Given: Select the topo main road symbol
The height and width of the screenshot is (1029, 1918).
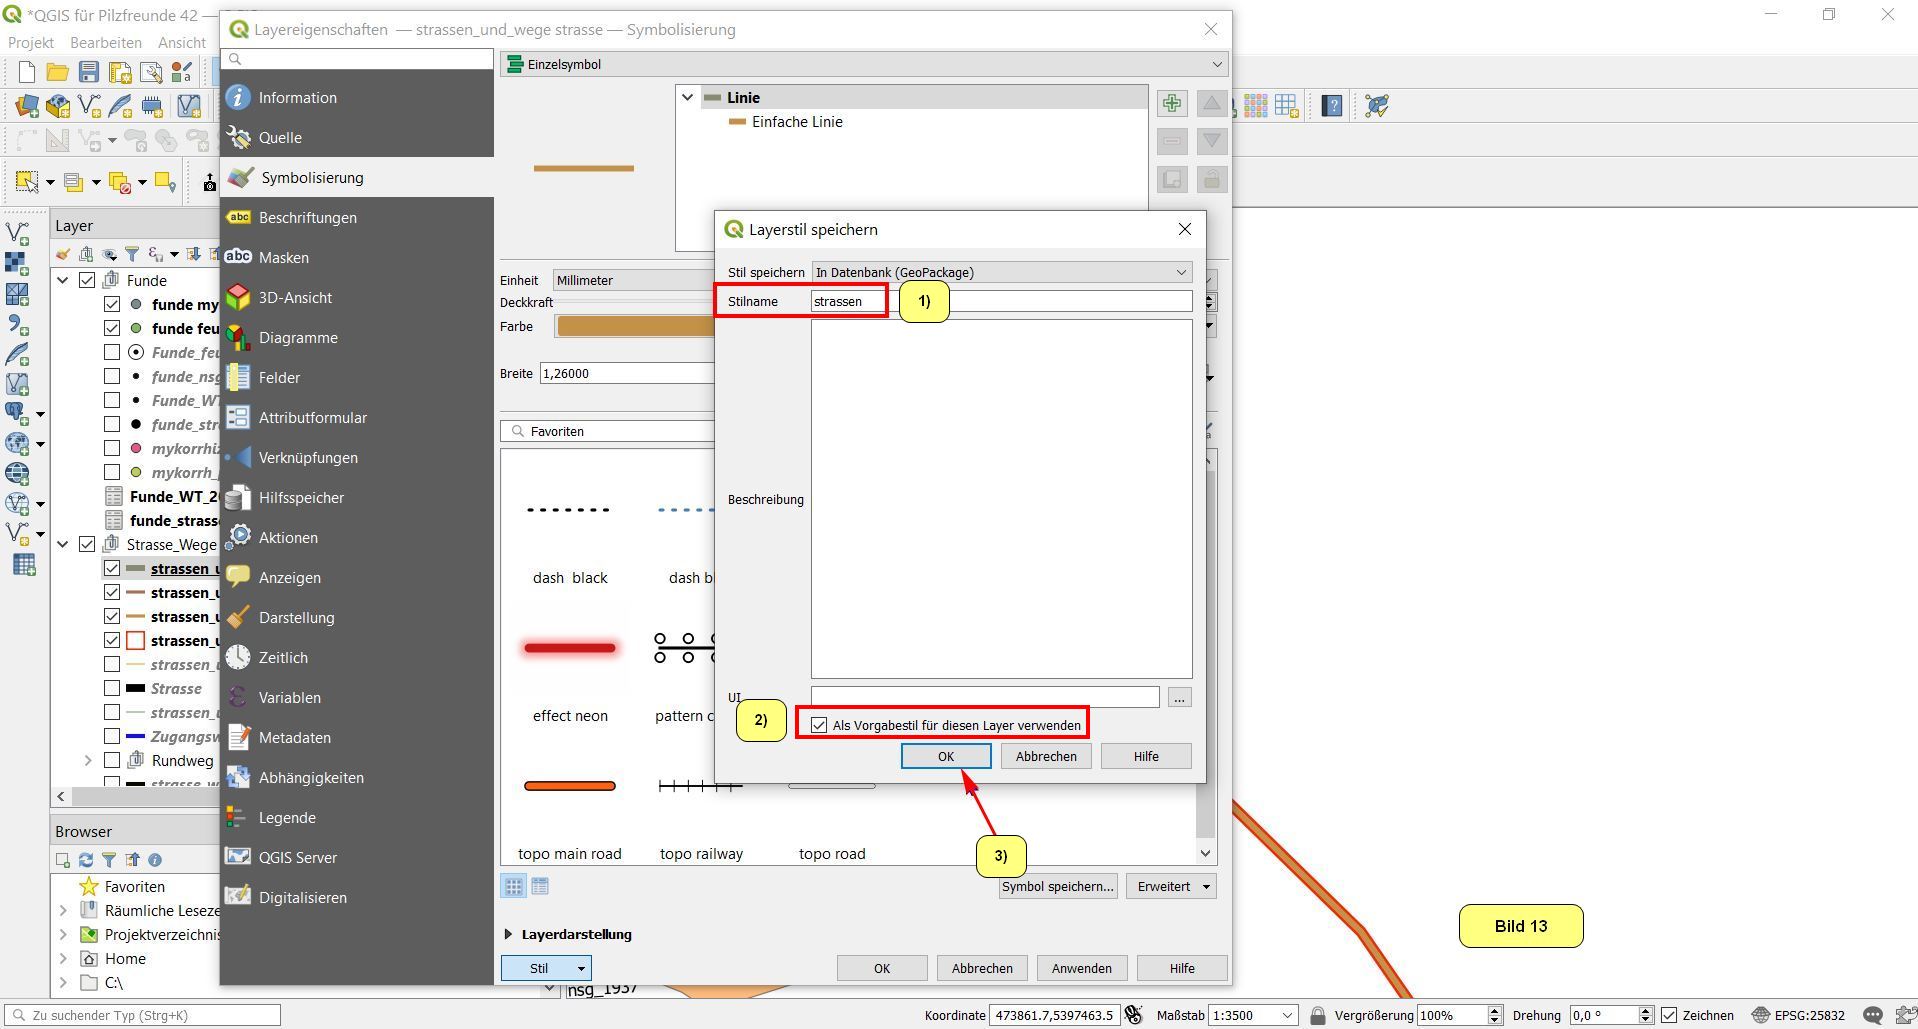Looking at the screenshot, I should pyautogui.click(x=570, y=786).
